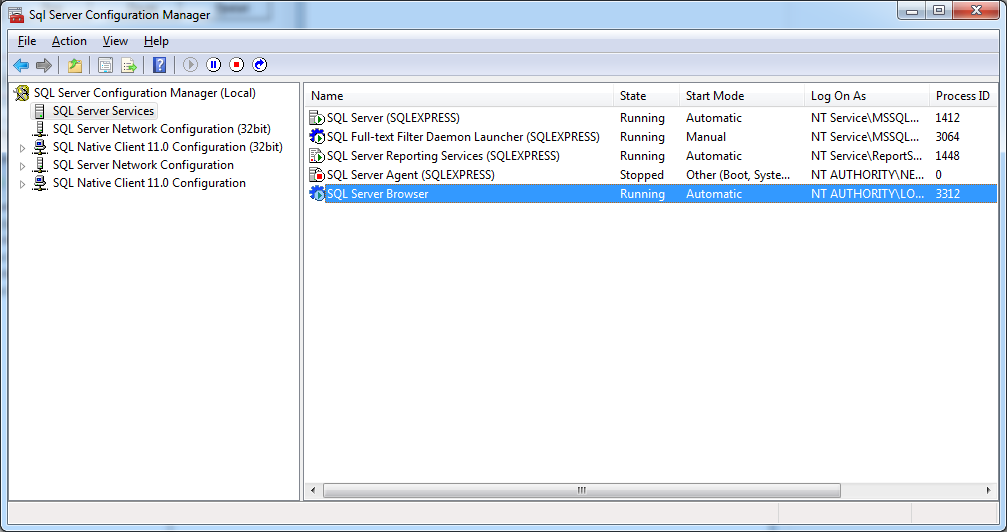
Task: Stop the service with the red stop icon
Action: (237, 65)
